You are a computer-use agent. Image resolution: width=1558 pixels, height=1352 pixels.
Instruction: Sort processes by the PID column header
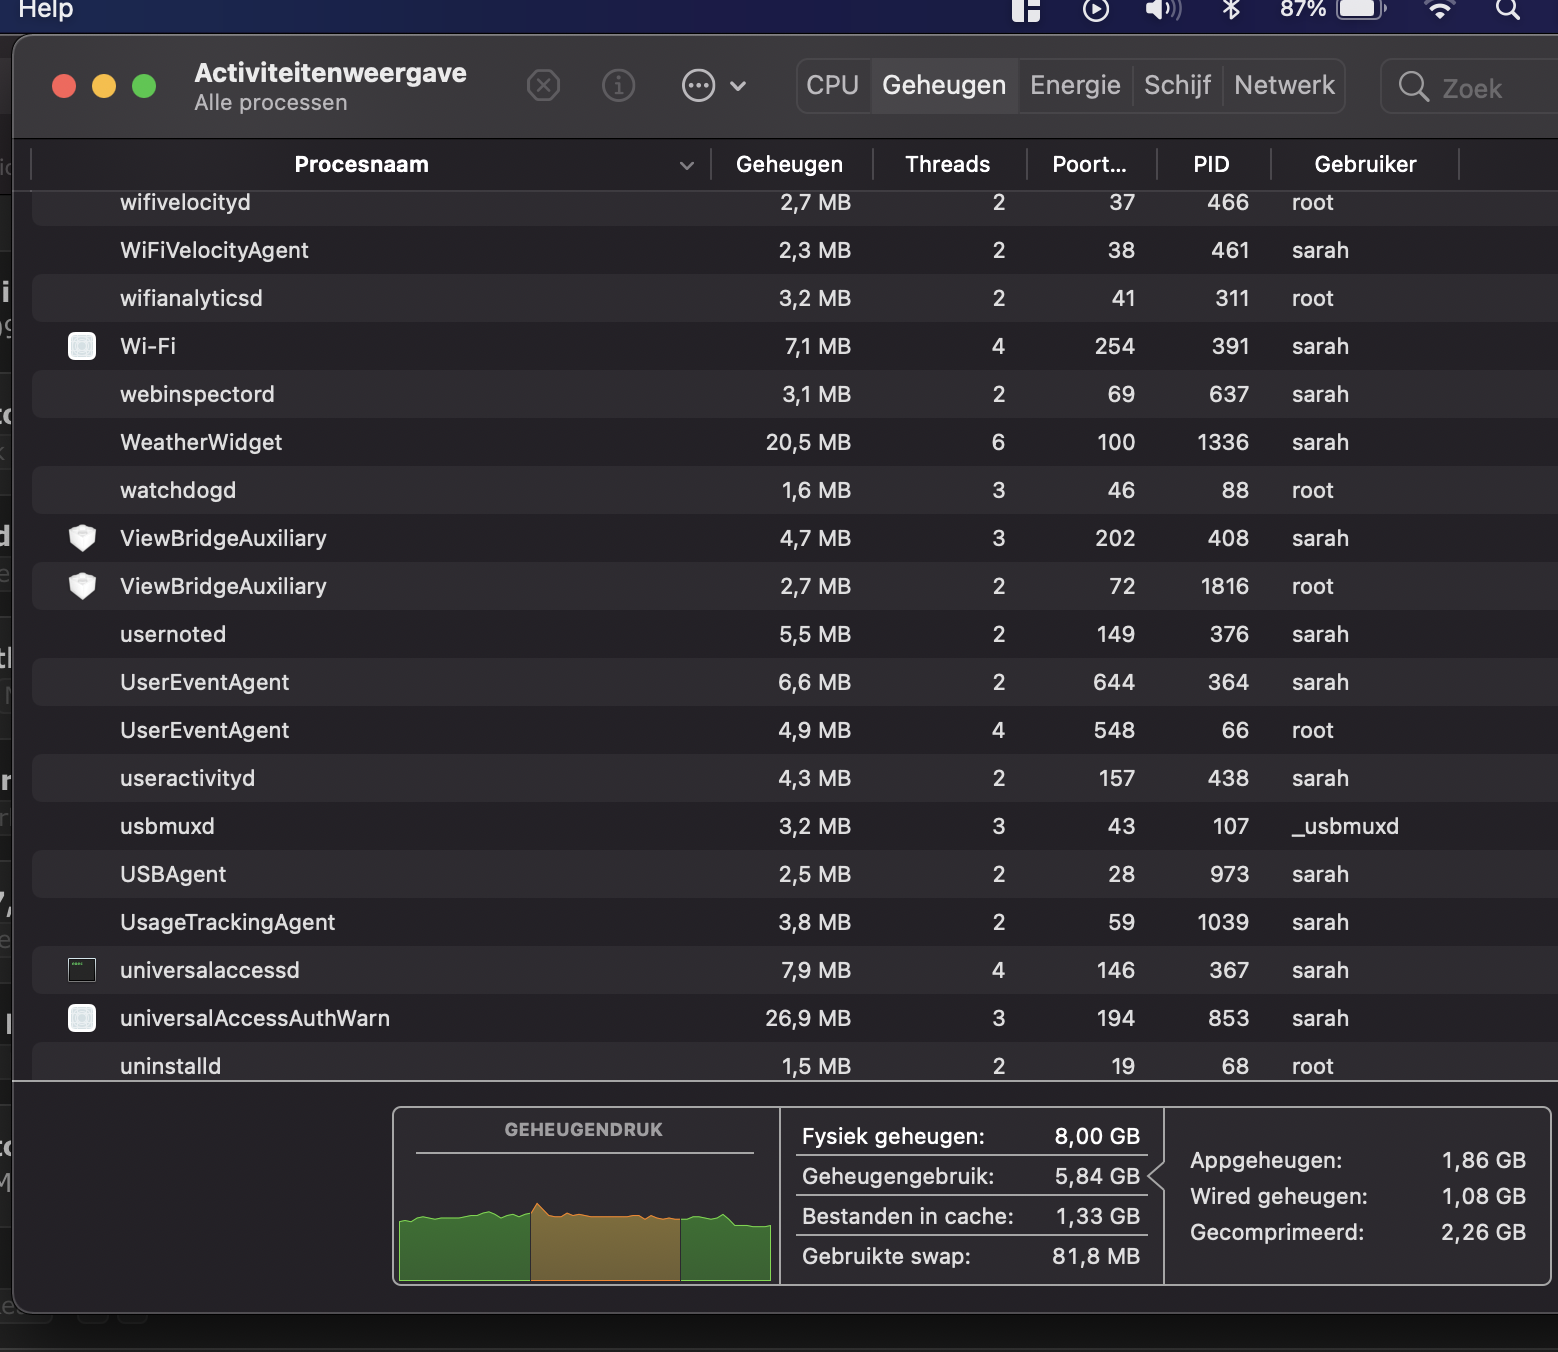point(1211,165)
